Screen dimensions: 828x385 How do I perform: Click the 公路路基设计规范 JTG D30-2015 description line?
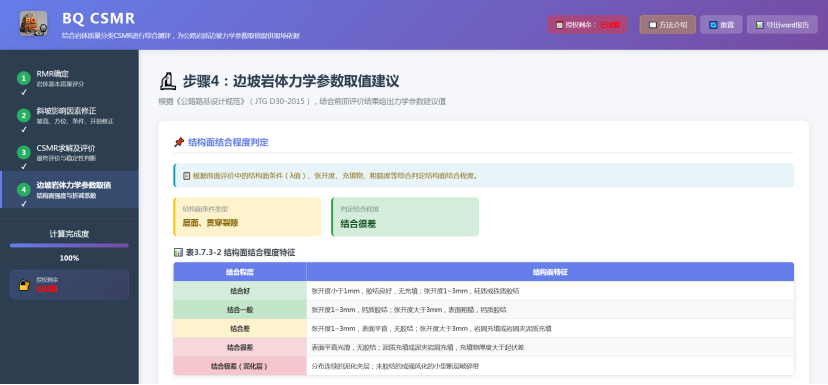(x=303, y=102)
